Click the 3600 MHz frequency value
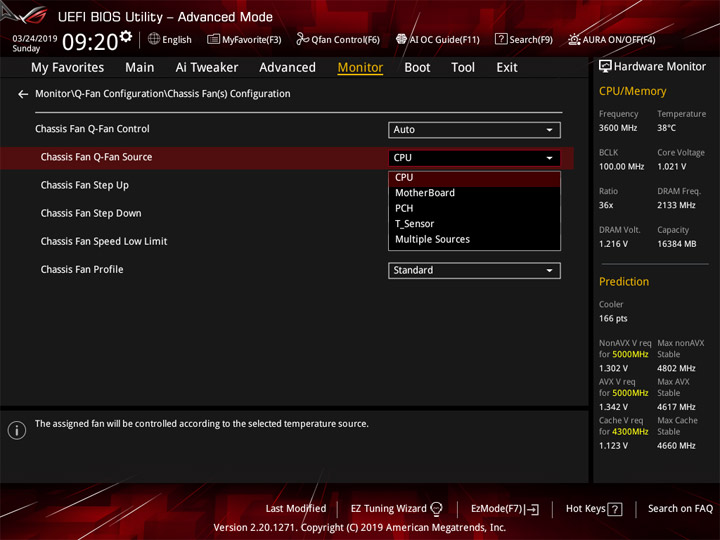This screenshot has height=540, width=720. [618, 128]
